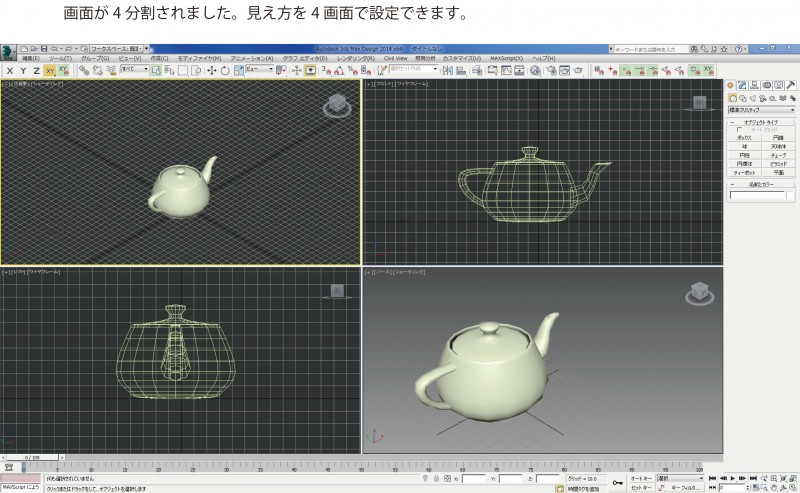Click the ボックス object button
This screenshot has height=493, width=800.
point(745,137)
